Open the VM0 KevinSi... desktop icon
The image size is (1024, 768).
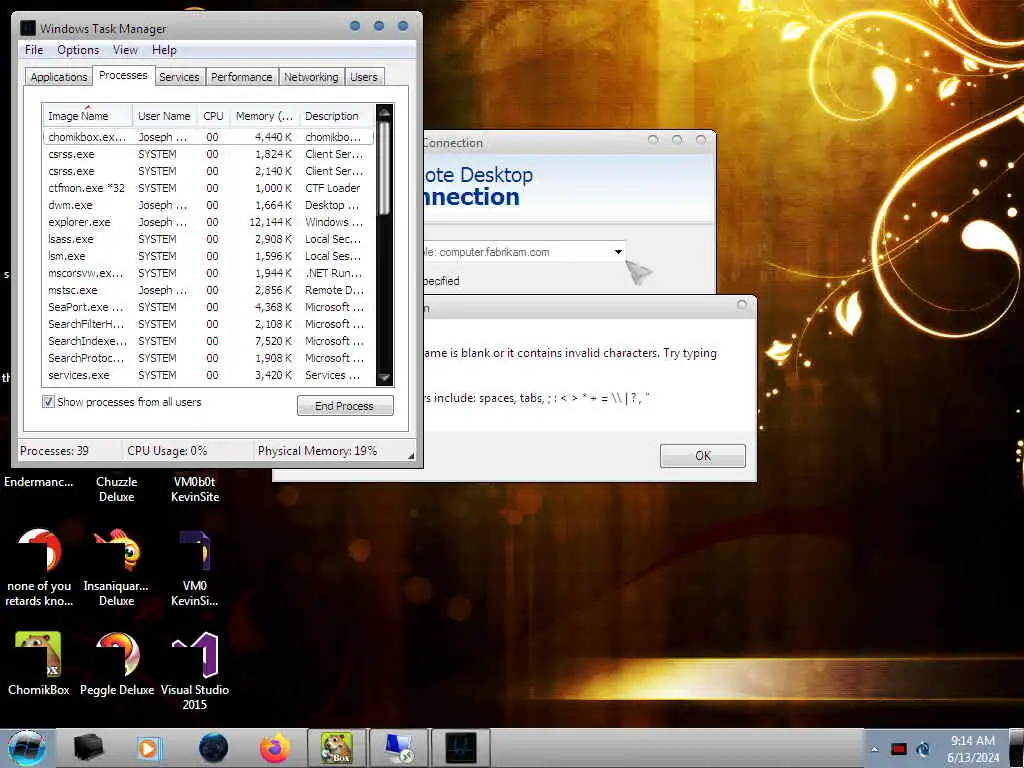click(195, 567)
